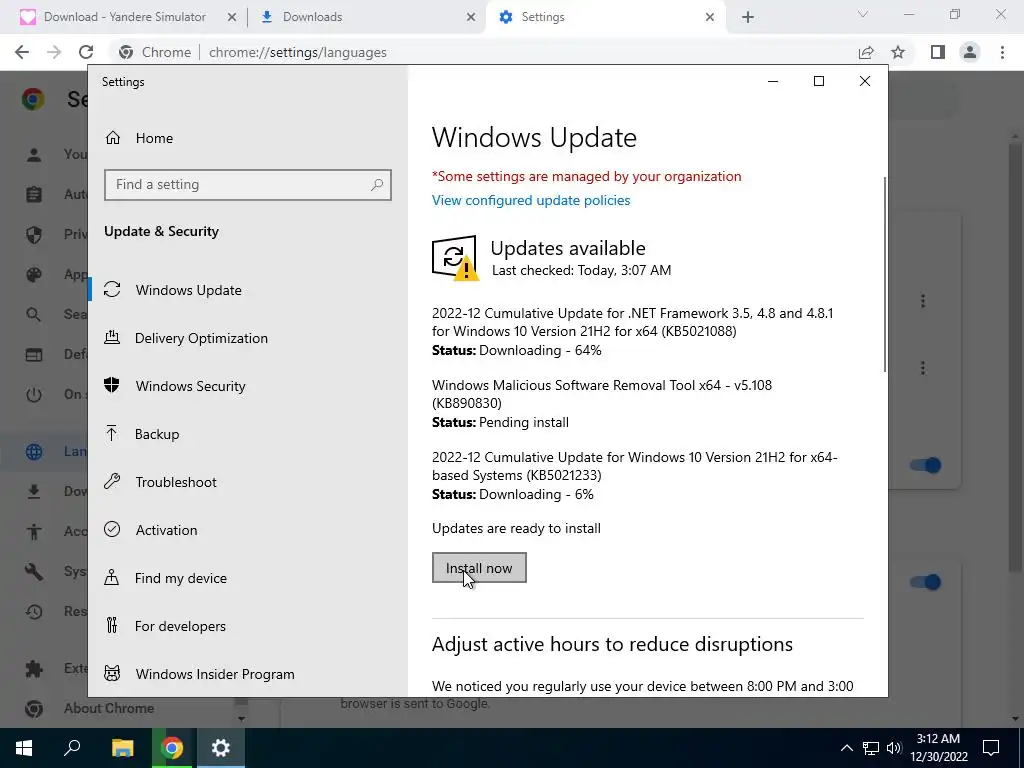Click the Backup upload arrow icon

(112, 434)
